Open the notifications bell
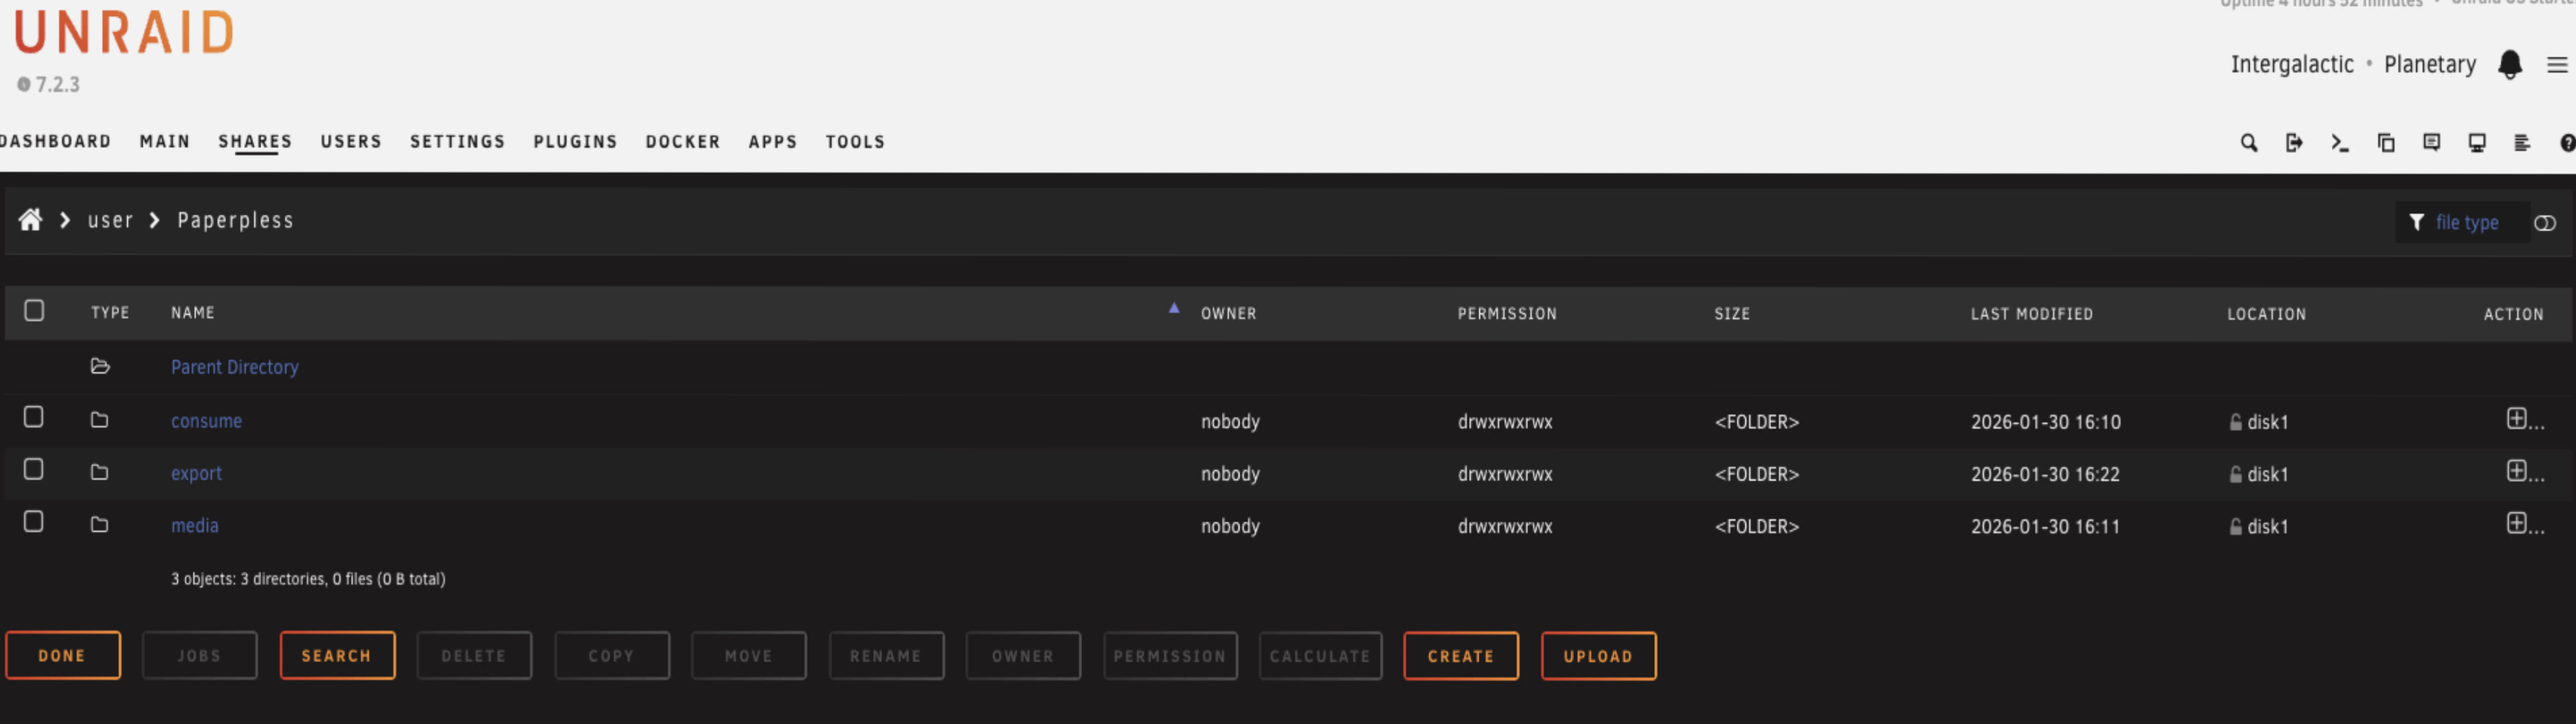Viewport: 2576px width, 724px height. (2509, 65)
